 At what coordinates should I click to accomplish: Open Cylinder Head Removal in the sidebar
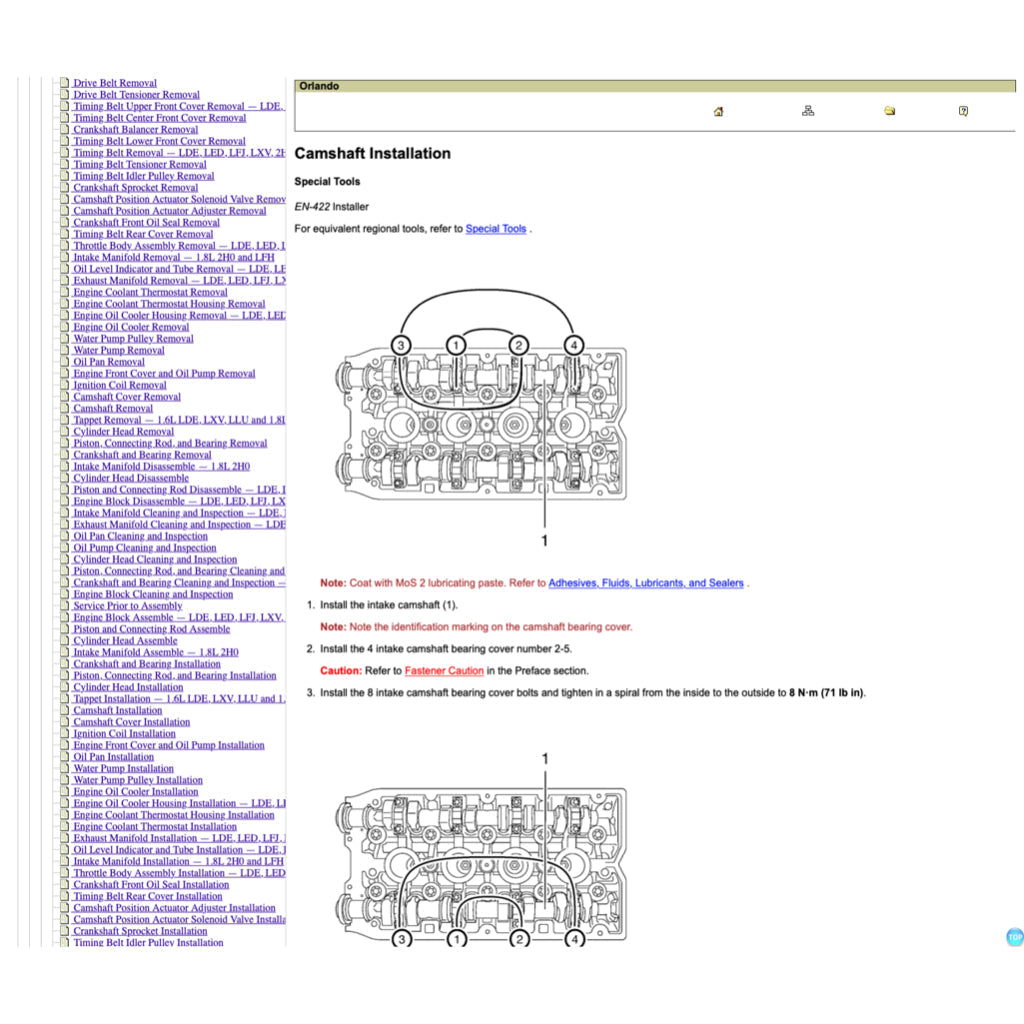pos(123,432)
